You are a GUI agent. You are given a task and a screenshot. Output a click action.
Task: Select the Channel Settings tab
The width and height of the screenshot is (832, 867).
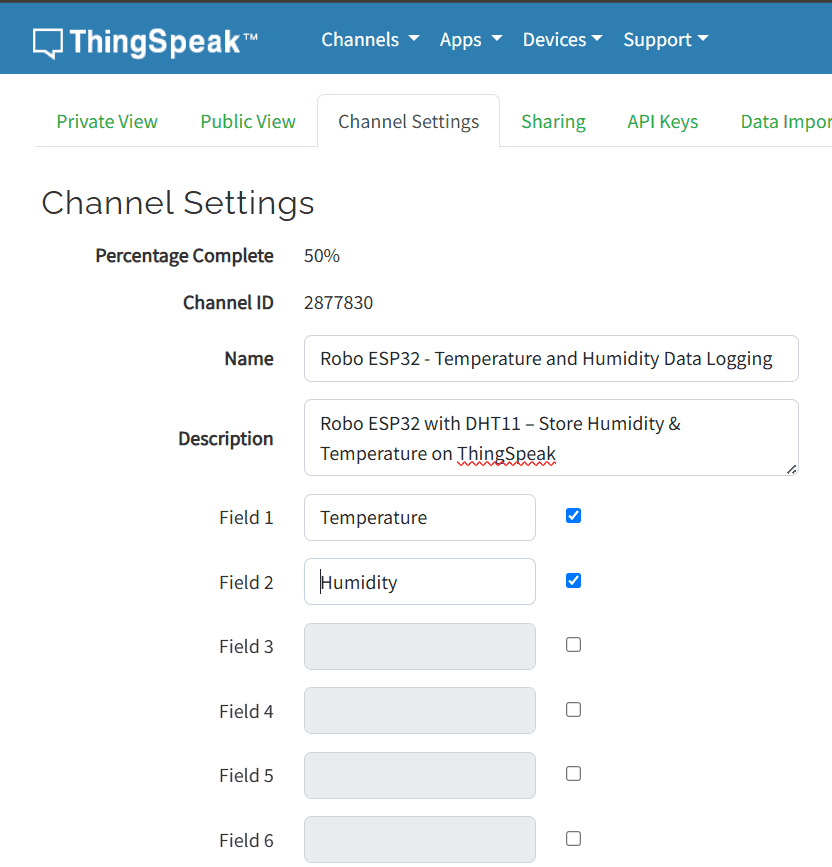408,121
